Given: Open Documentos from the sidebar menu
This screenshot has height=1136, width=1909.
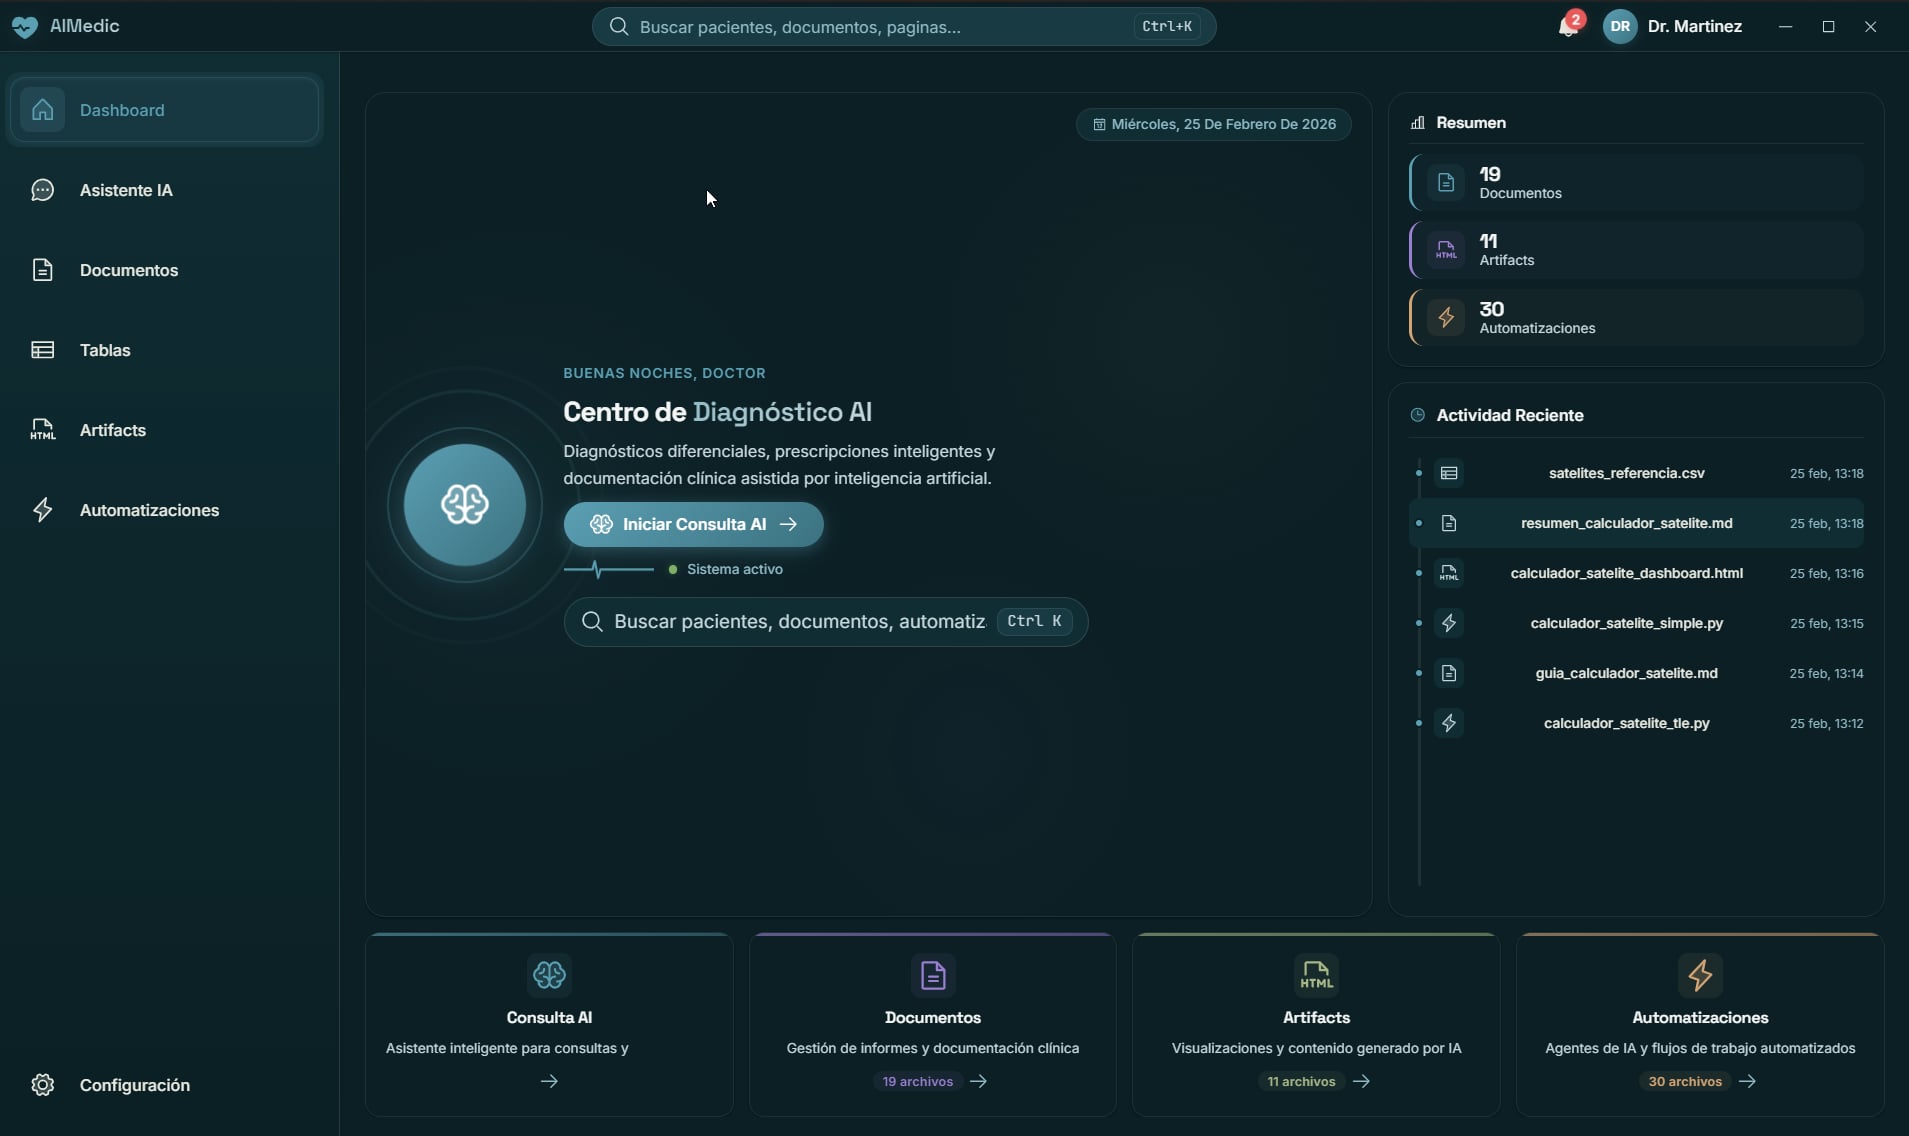Looking at the screenshot, I should pyautogui.click(x=131, y=269).
